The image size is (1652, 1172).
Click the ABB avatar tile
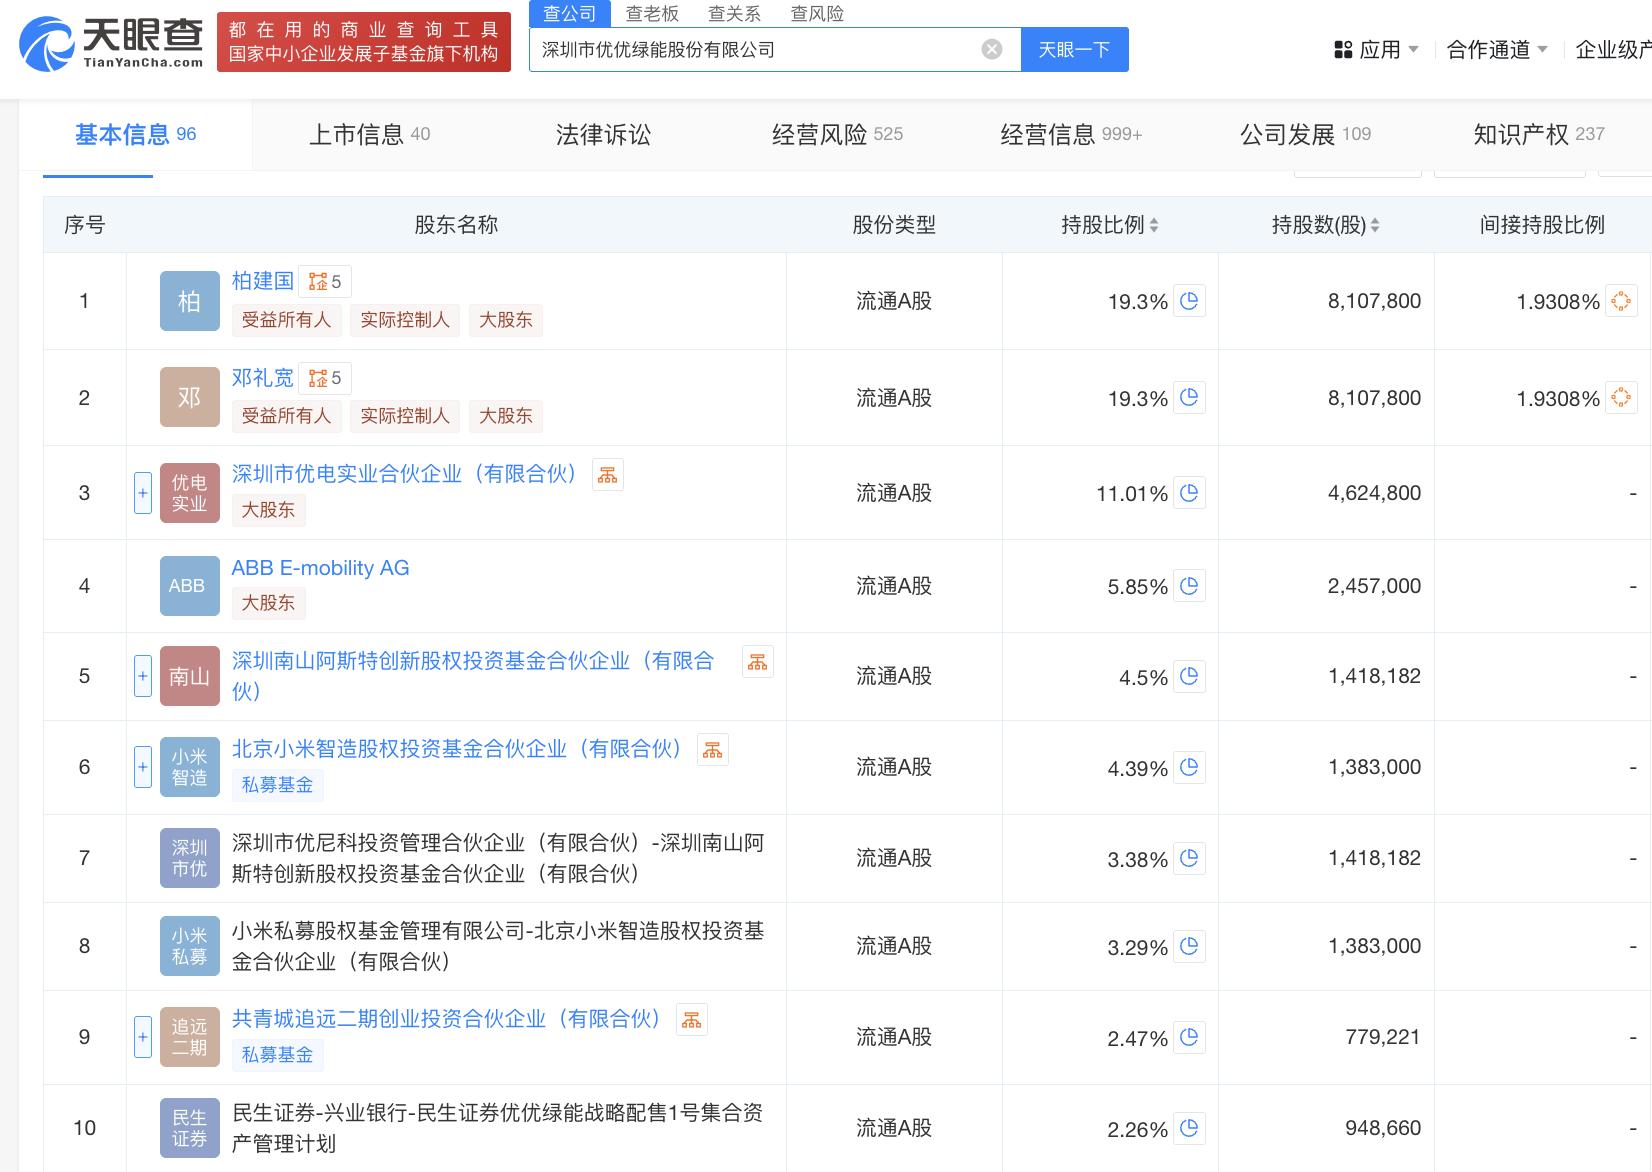[x=190, y=586]
